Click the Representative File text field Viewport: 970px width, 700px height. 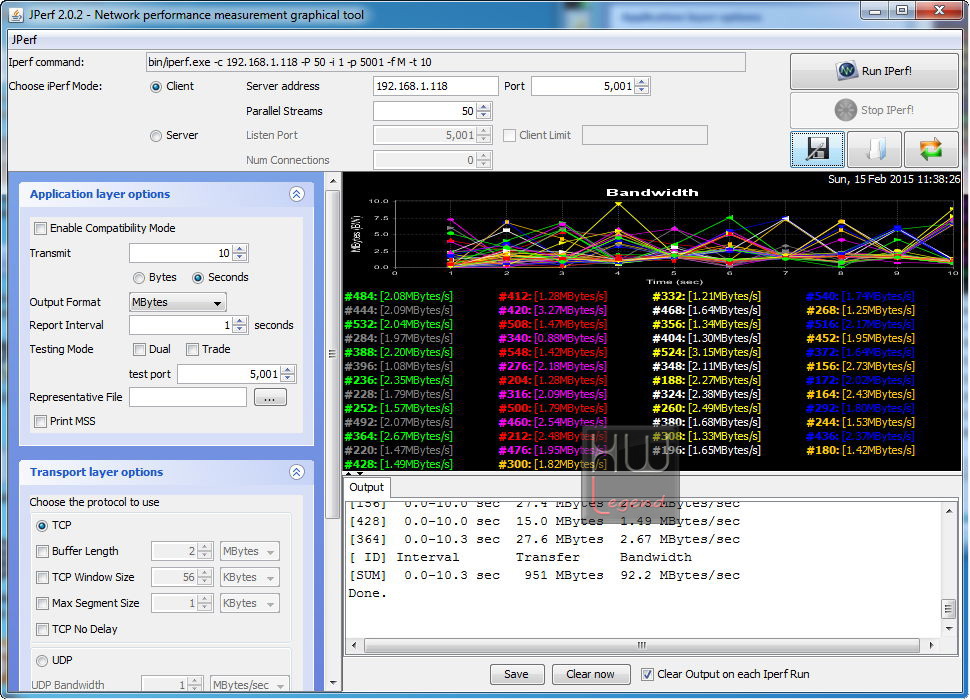coord(188,398)
